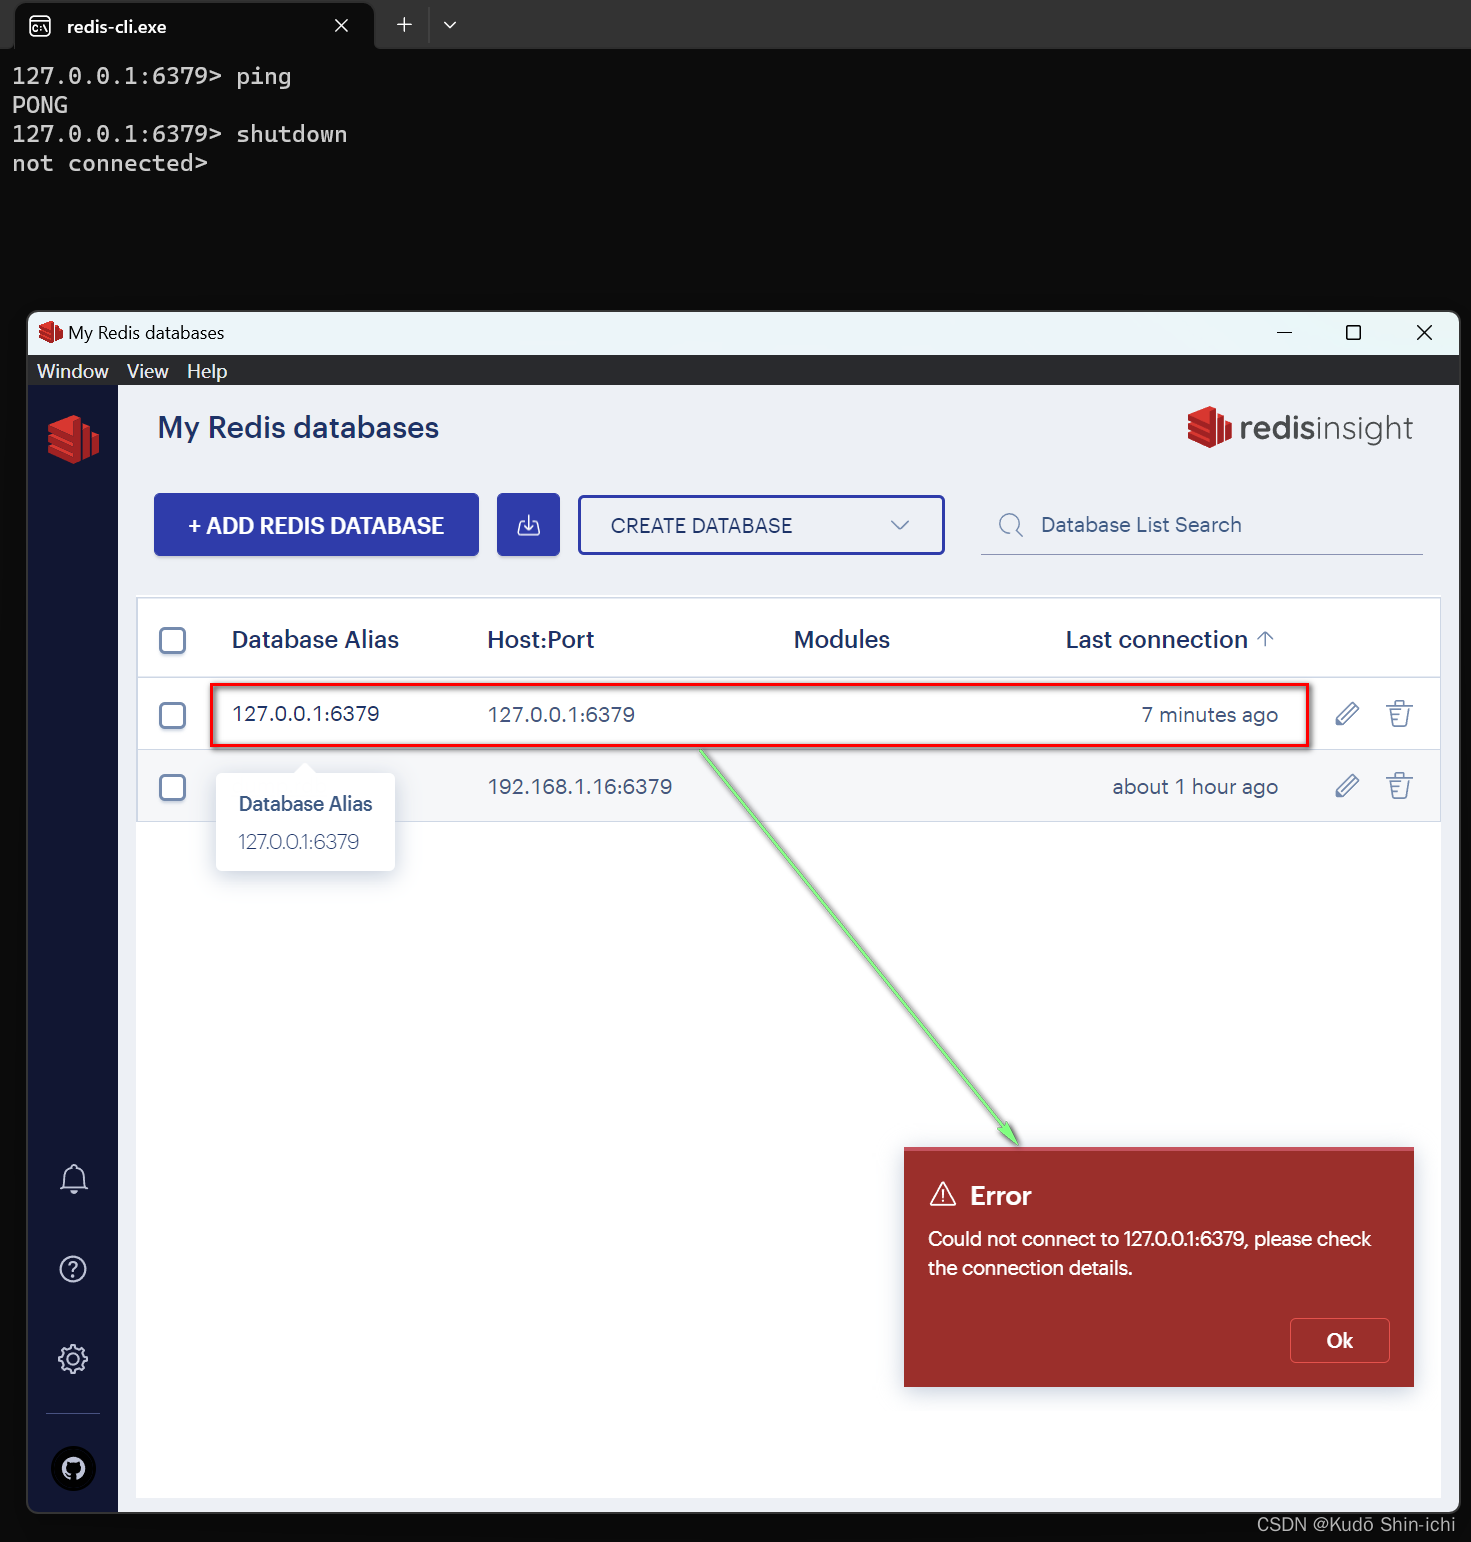Open a new terminal tab with the plus icon

pyautogui.click(x=404, y=25)
